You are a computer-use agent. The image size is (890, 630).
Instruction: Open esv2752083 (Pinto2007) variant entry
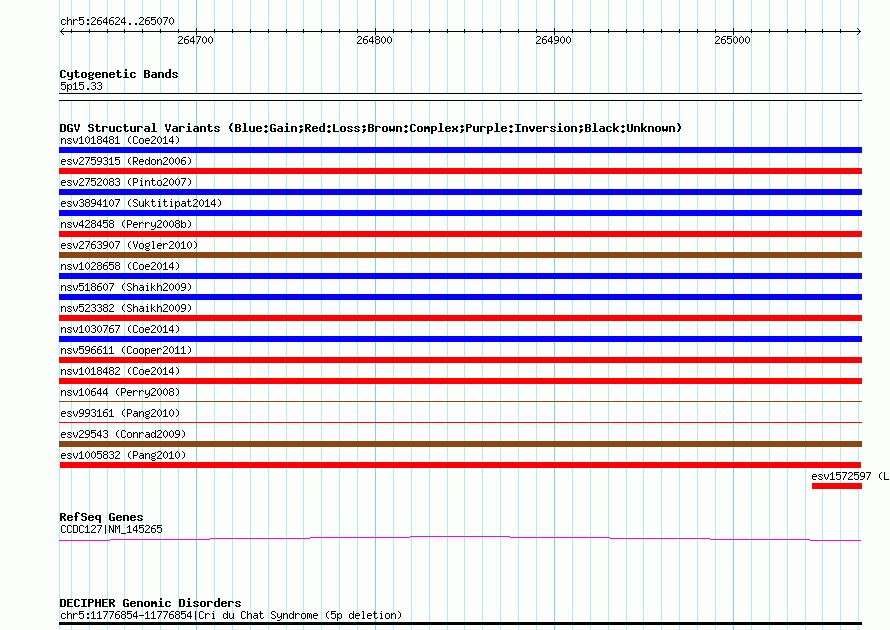126,182
